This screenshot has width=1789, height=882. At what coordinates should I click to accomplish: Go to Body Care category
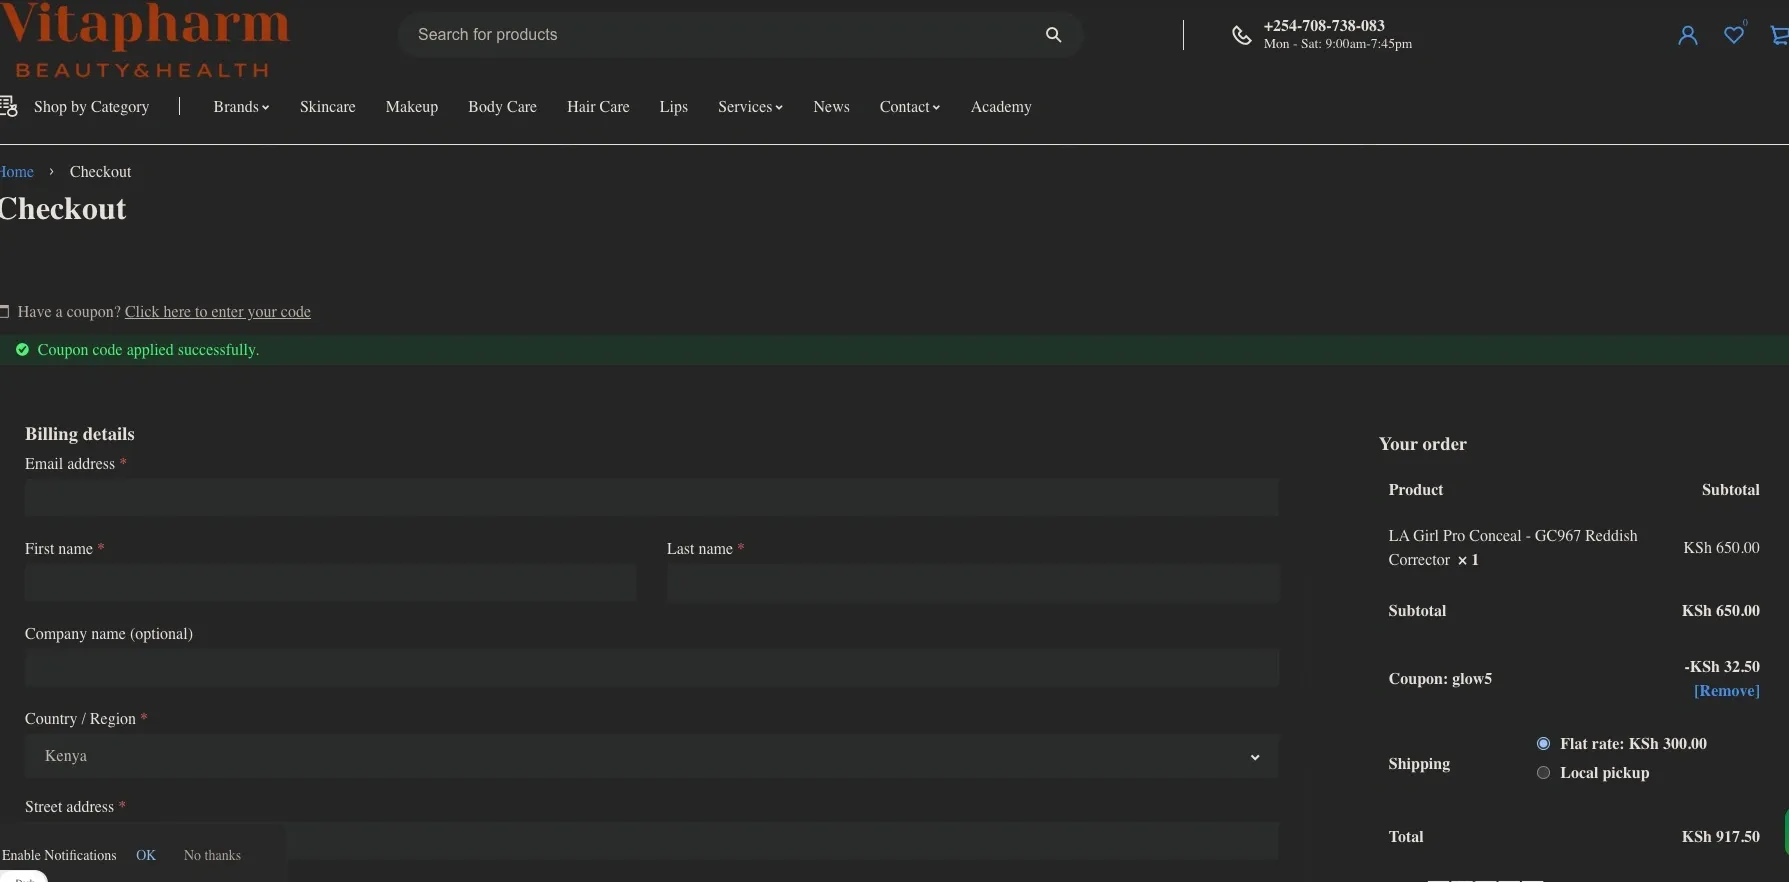point(502,107)
